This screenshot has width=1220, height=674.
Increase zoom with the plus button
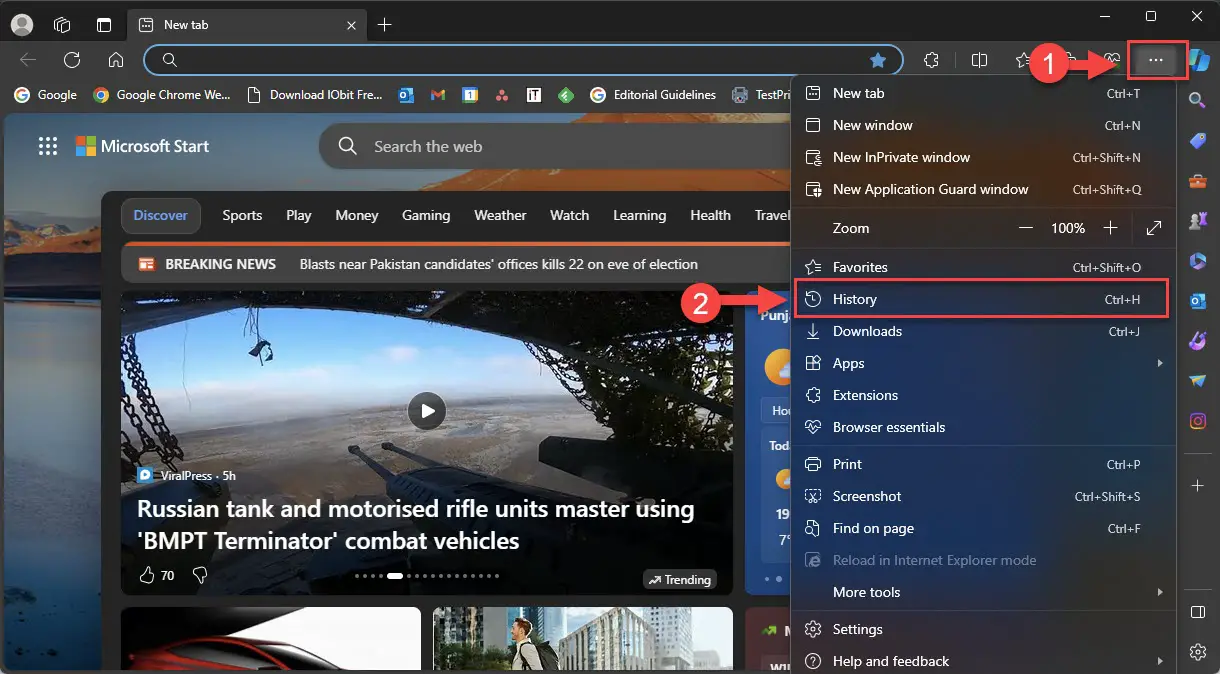pos(1110,228)
